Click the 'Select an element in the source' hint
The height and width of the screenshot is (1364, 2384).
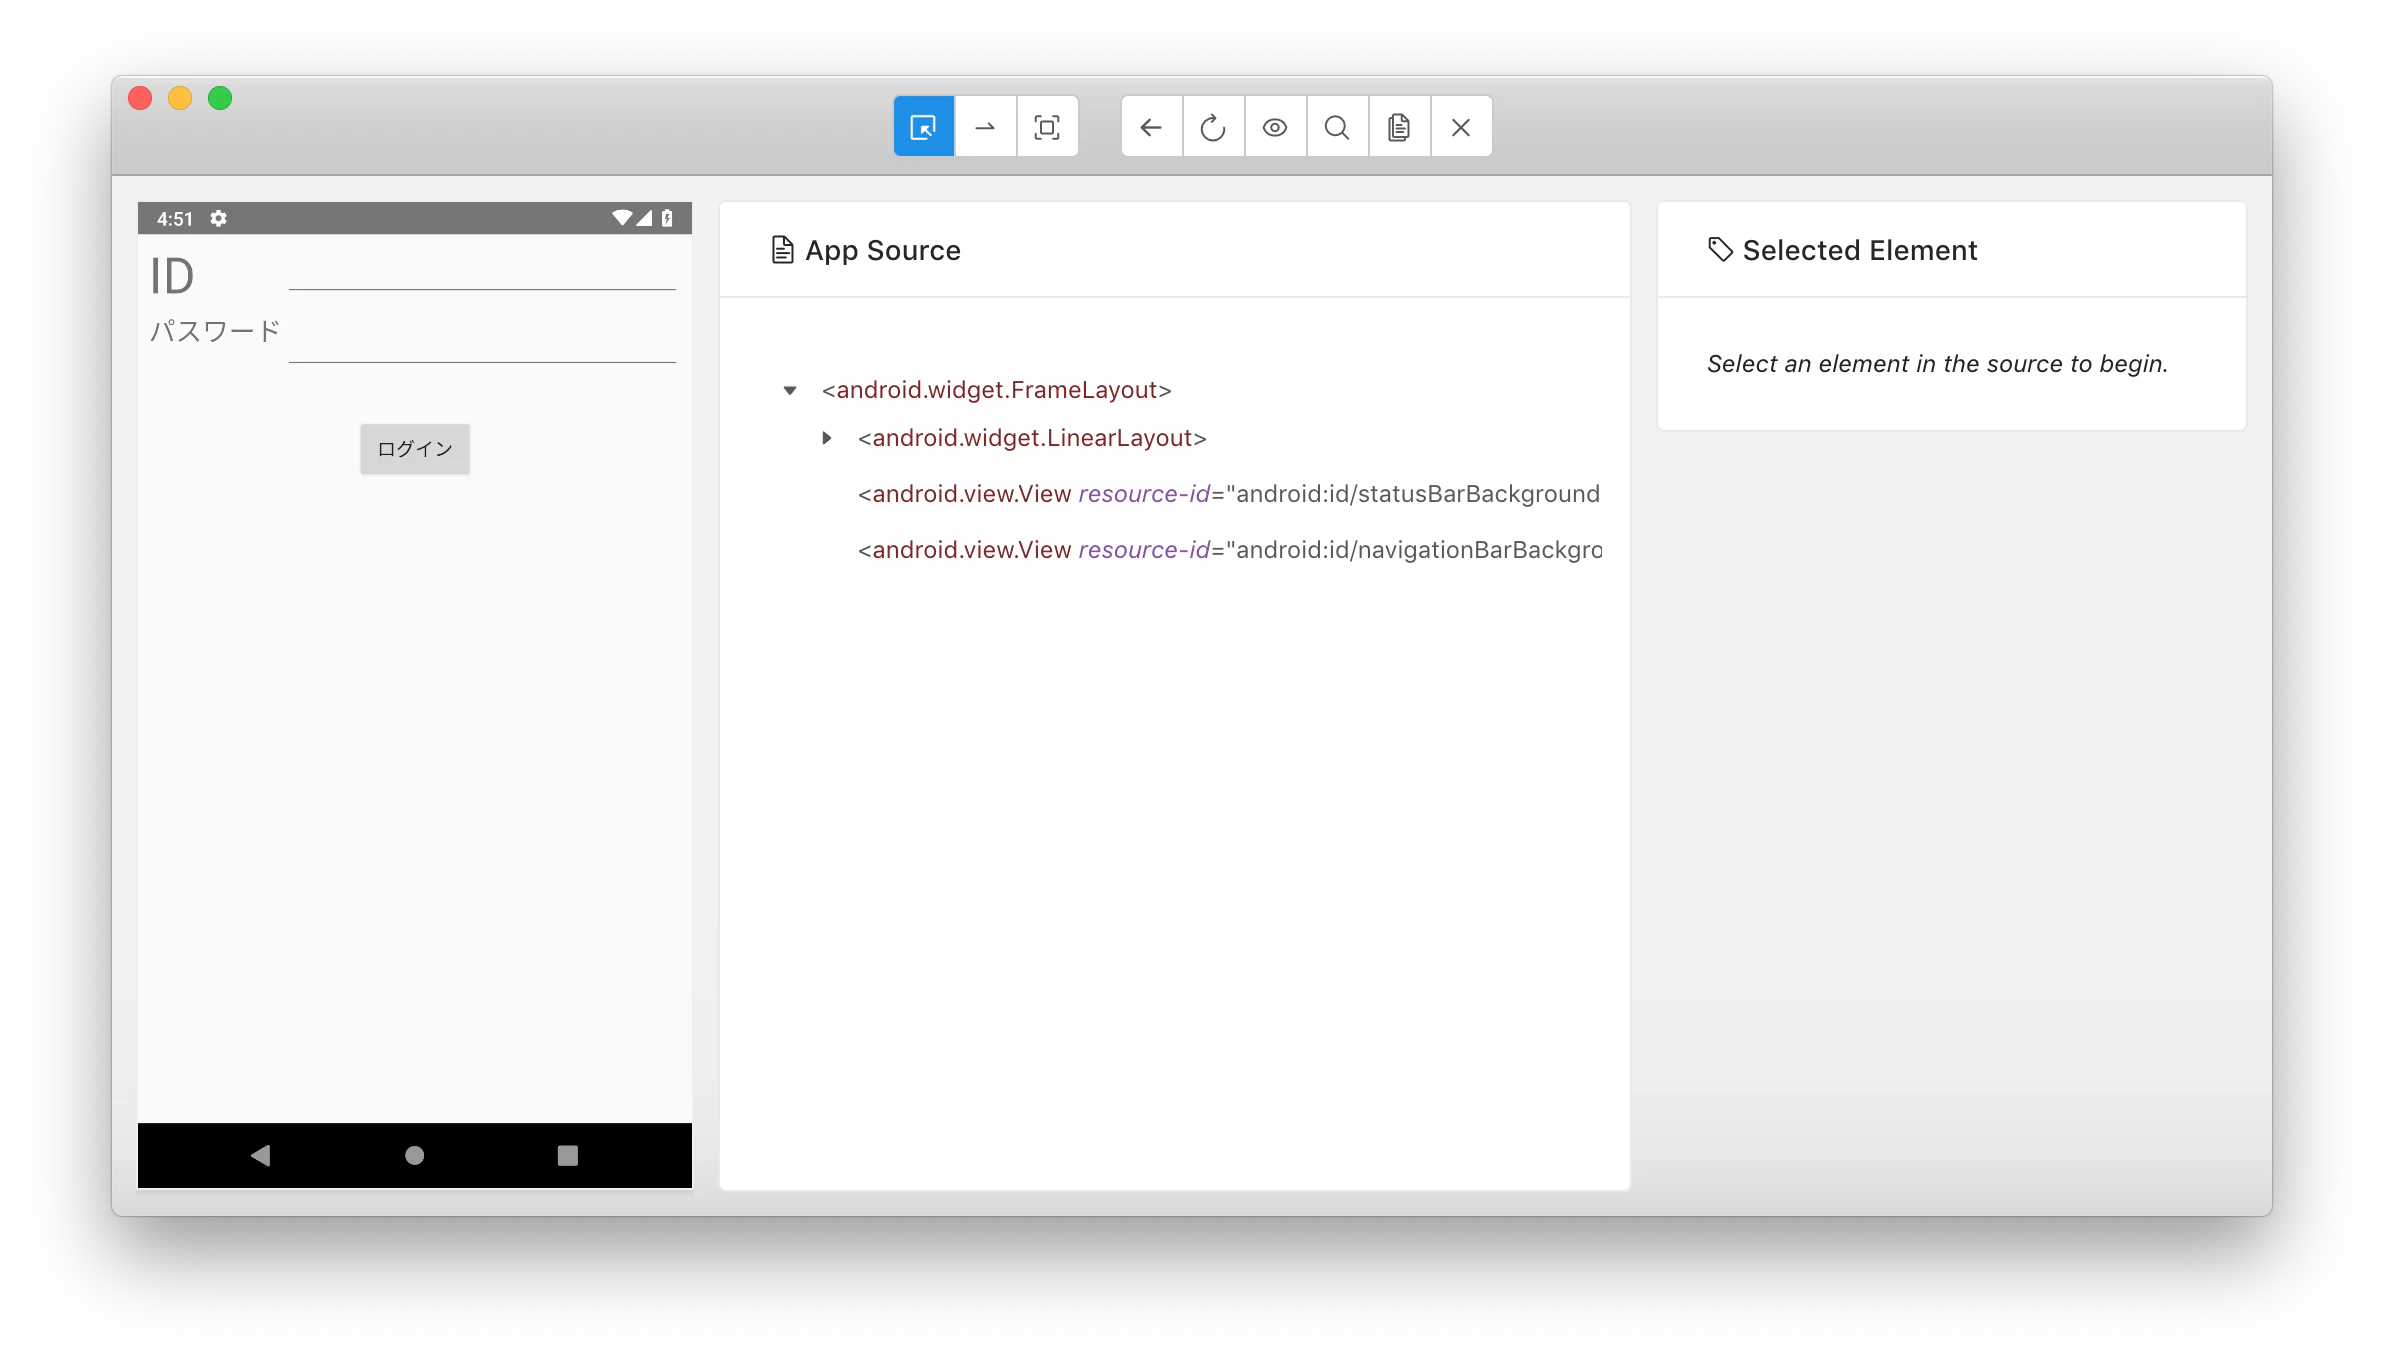point(1937,364)
